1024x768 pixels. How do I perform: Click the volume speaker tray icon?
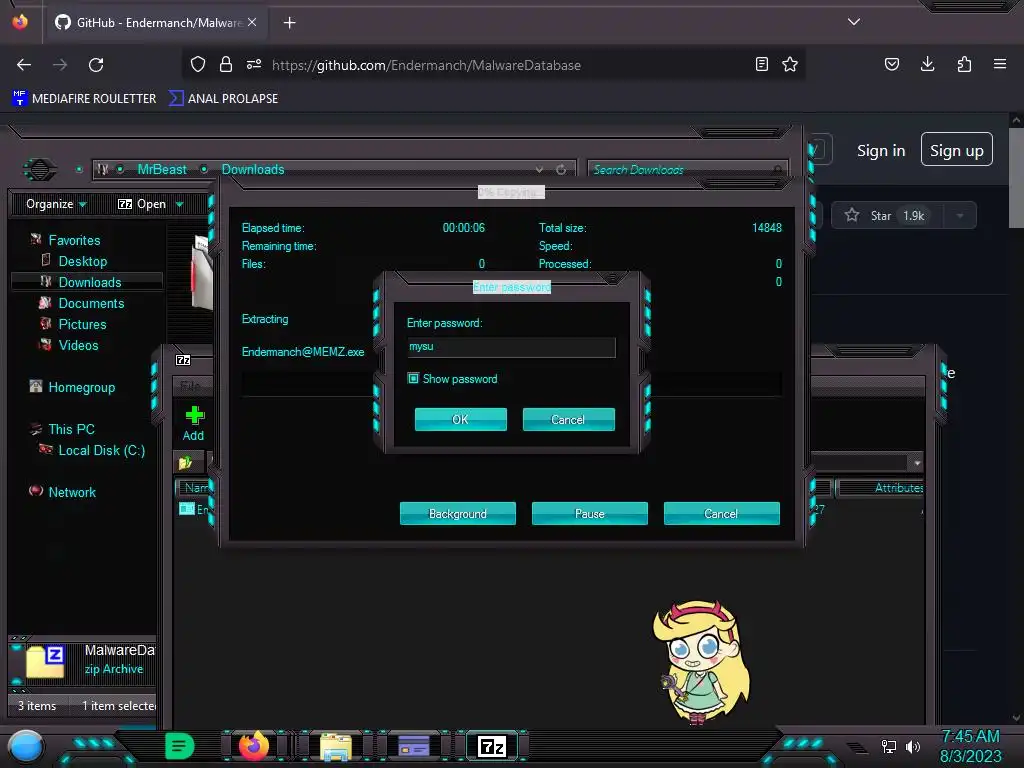click(x=913, y=746)
